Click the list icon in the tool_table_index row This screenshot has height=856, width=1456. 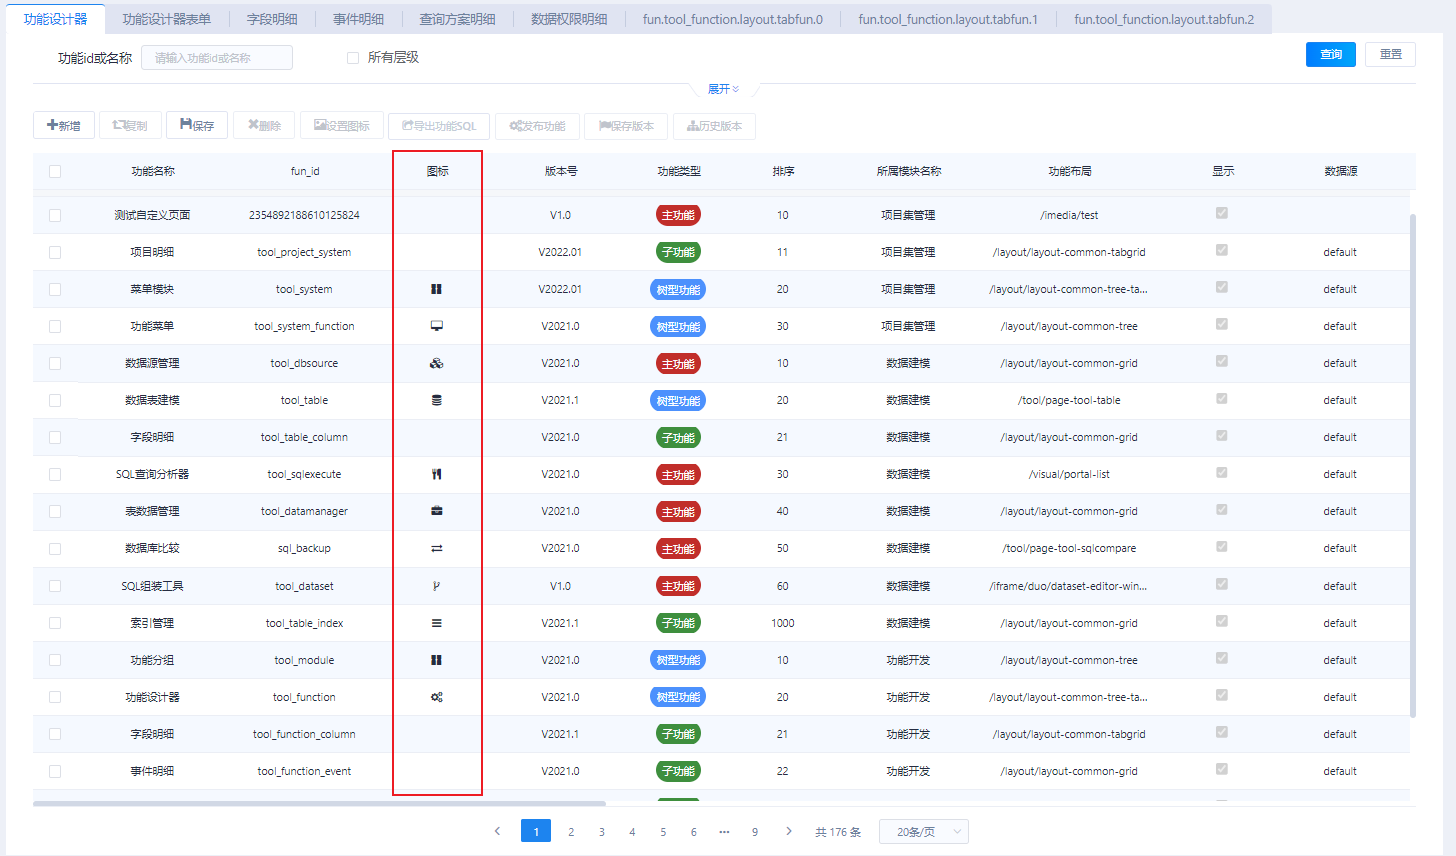pos(436,623)
